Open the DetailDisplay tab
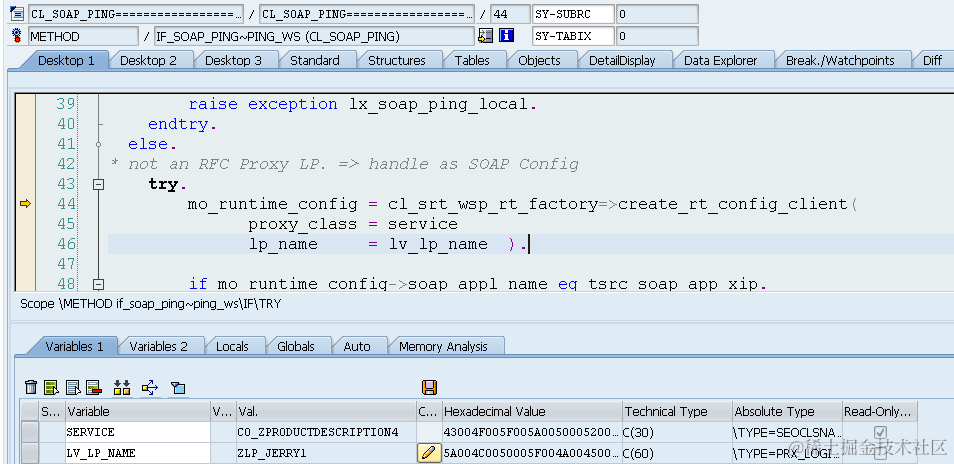This screenshot has height=464, width=954. pos(622,60)
